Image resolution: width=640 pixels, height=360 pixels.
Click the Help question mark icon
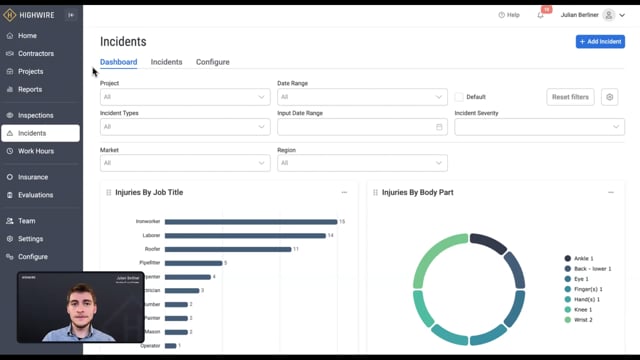click(x=501, y=15)
